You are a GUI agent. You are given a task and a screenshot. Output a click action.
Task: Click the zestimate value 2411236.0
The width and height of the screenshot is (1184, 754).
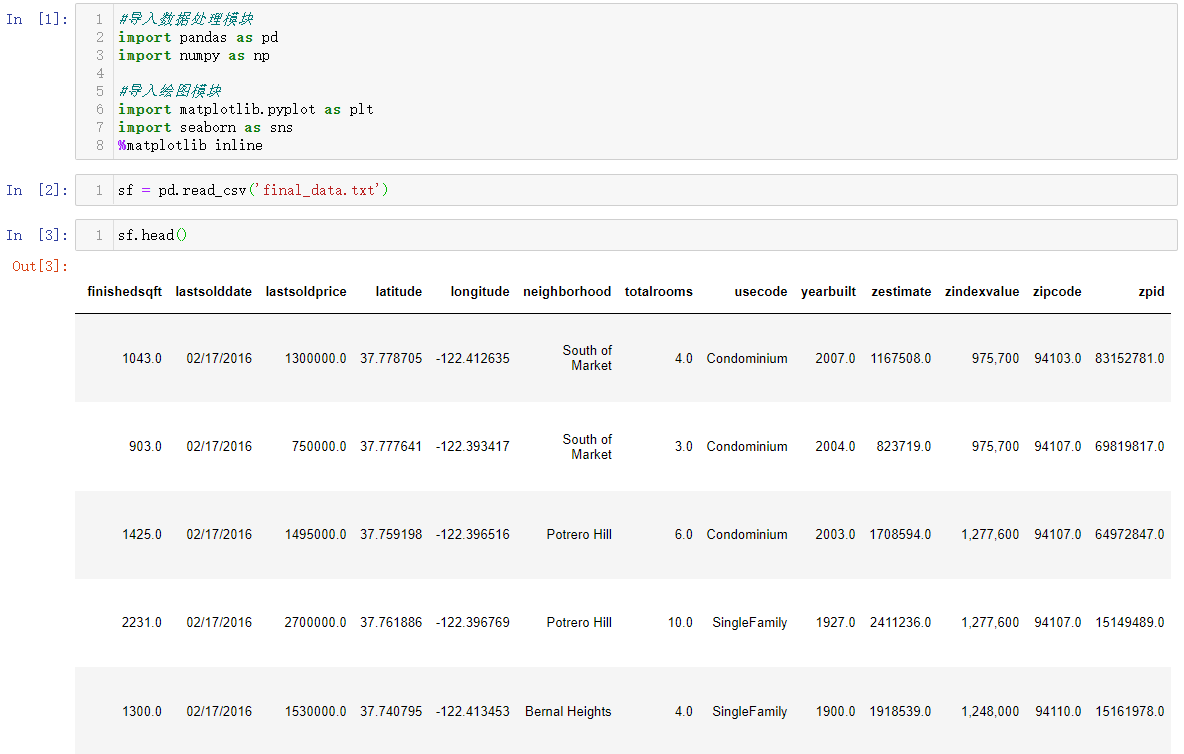click(x=900, y=623)
